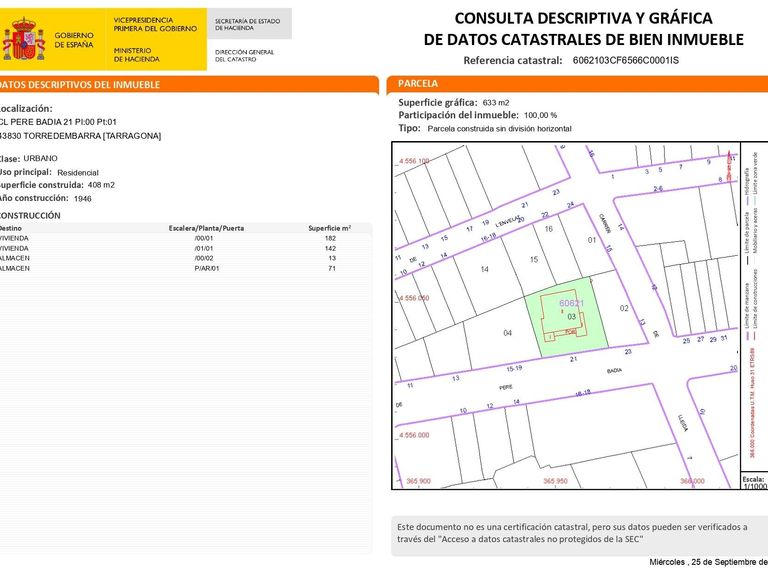The width and height of the screenshot is (768, 576).
Task: Select the '/00/01' cell in construction table
Action: pyautogui.click(x=204, y=239)
